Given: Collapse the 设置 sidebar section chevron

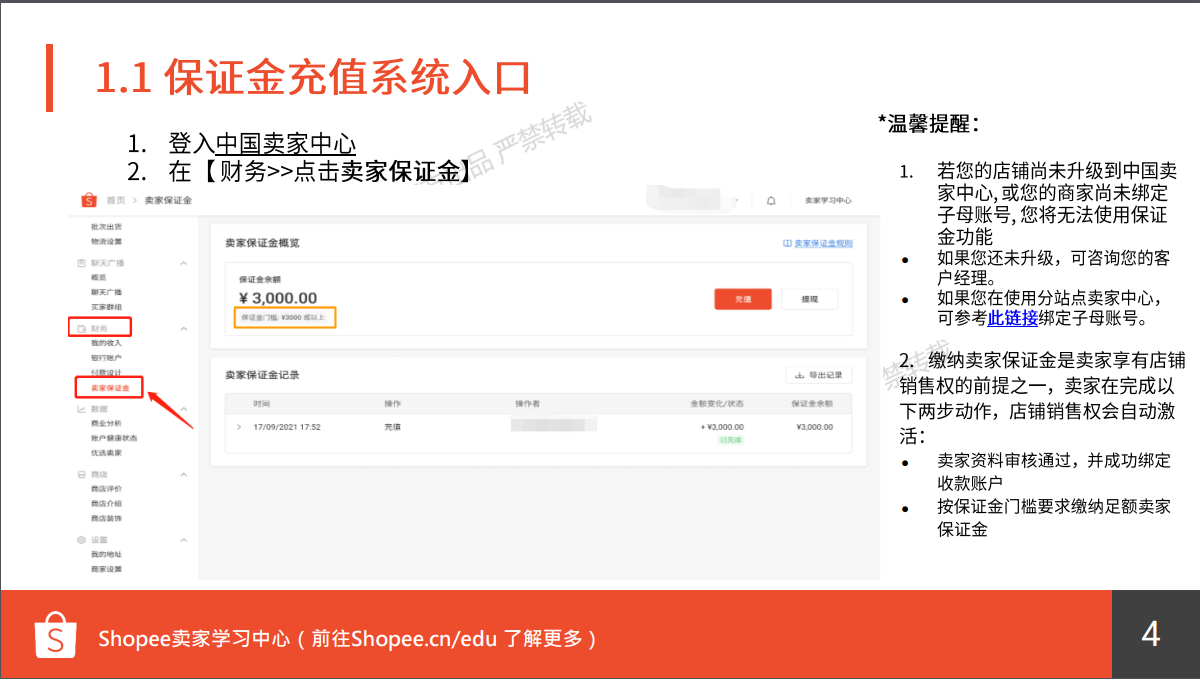Looking at the screenshot, I should (183, 540).
